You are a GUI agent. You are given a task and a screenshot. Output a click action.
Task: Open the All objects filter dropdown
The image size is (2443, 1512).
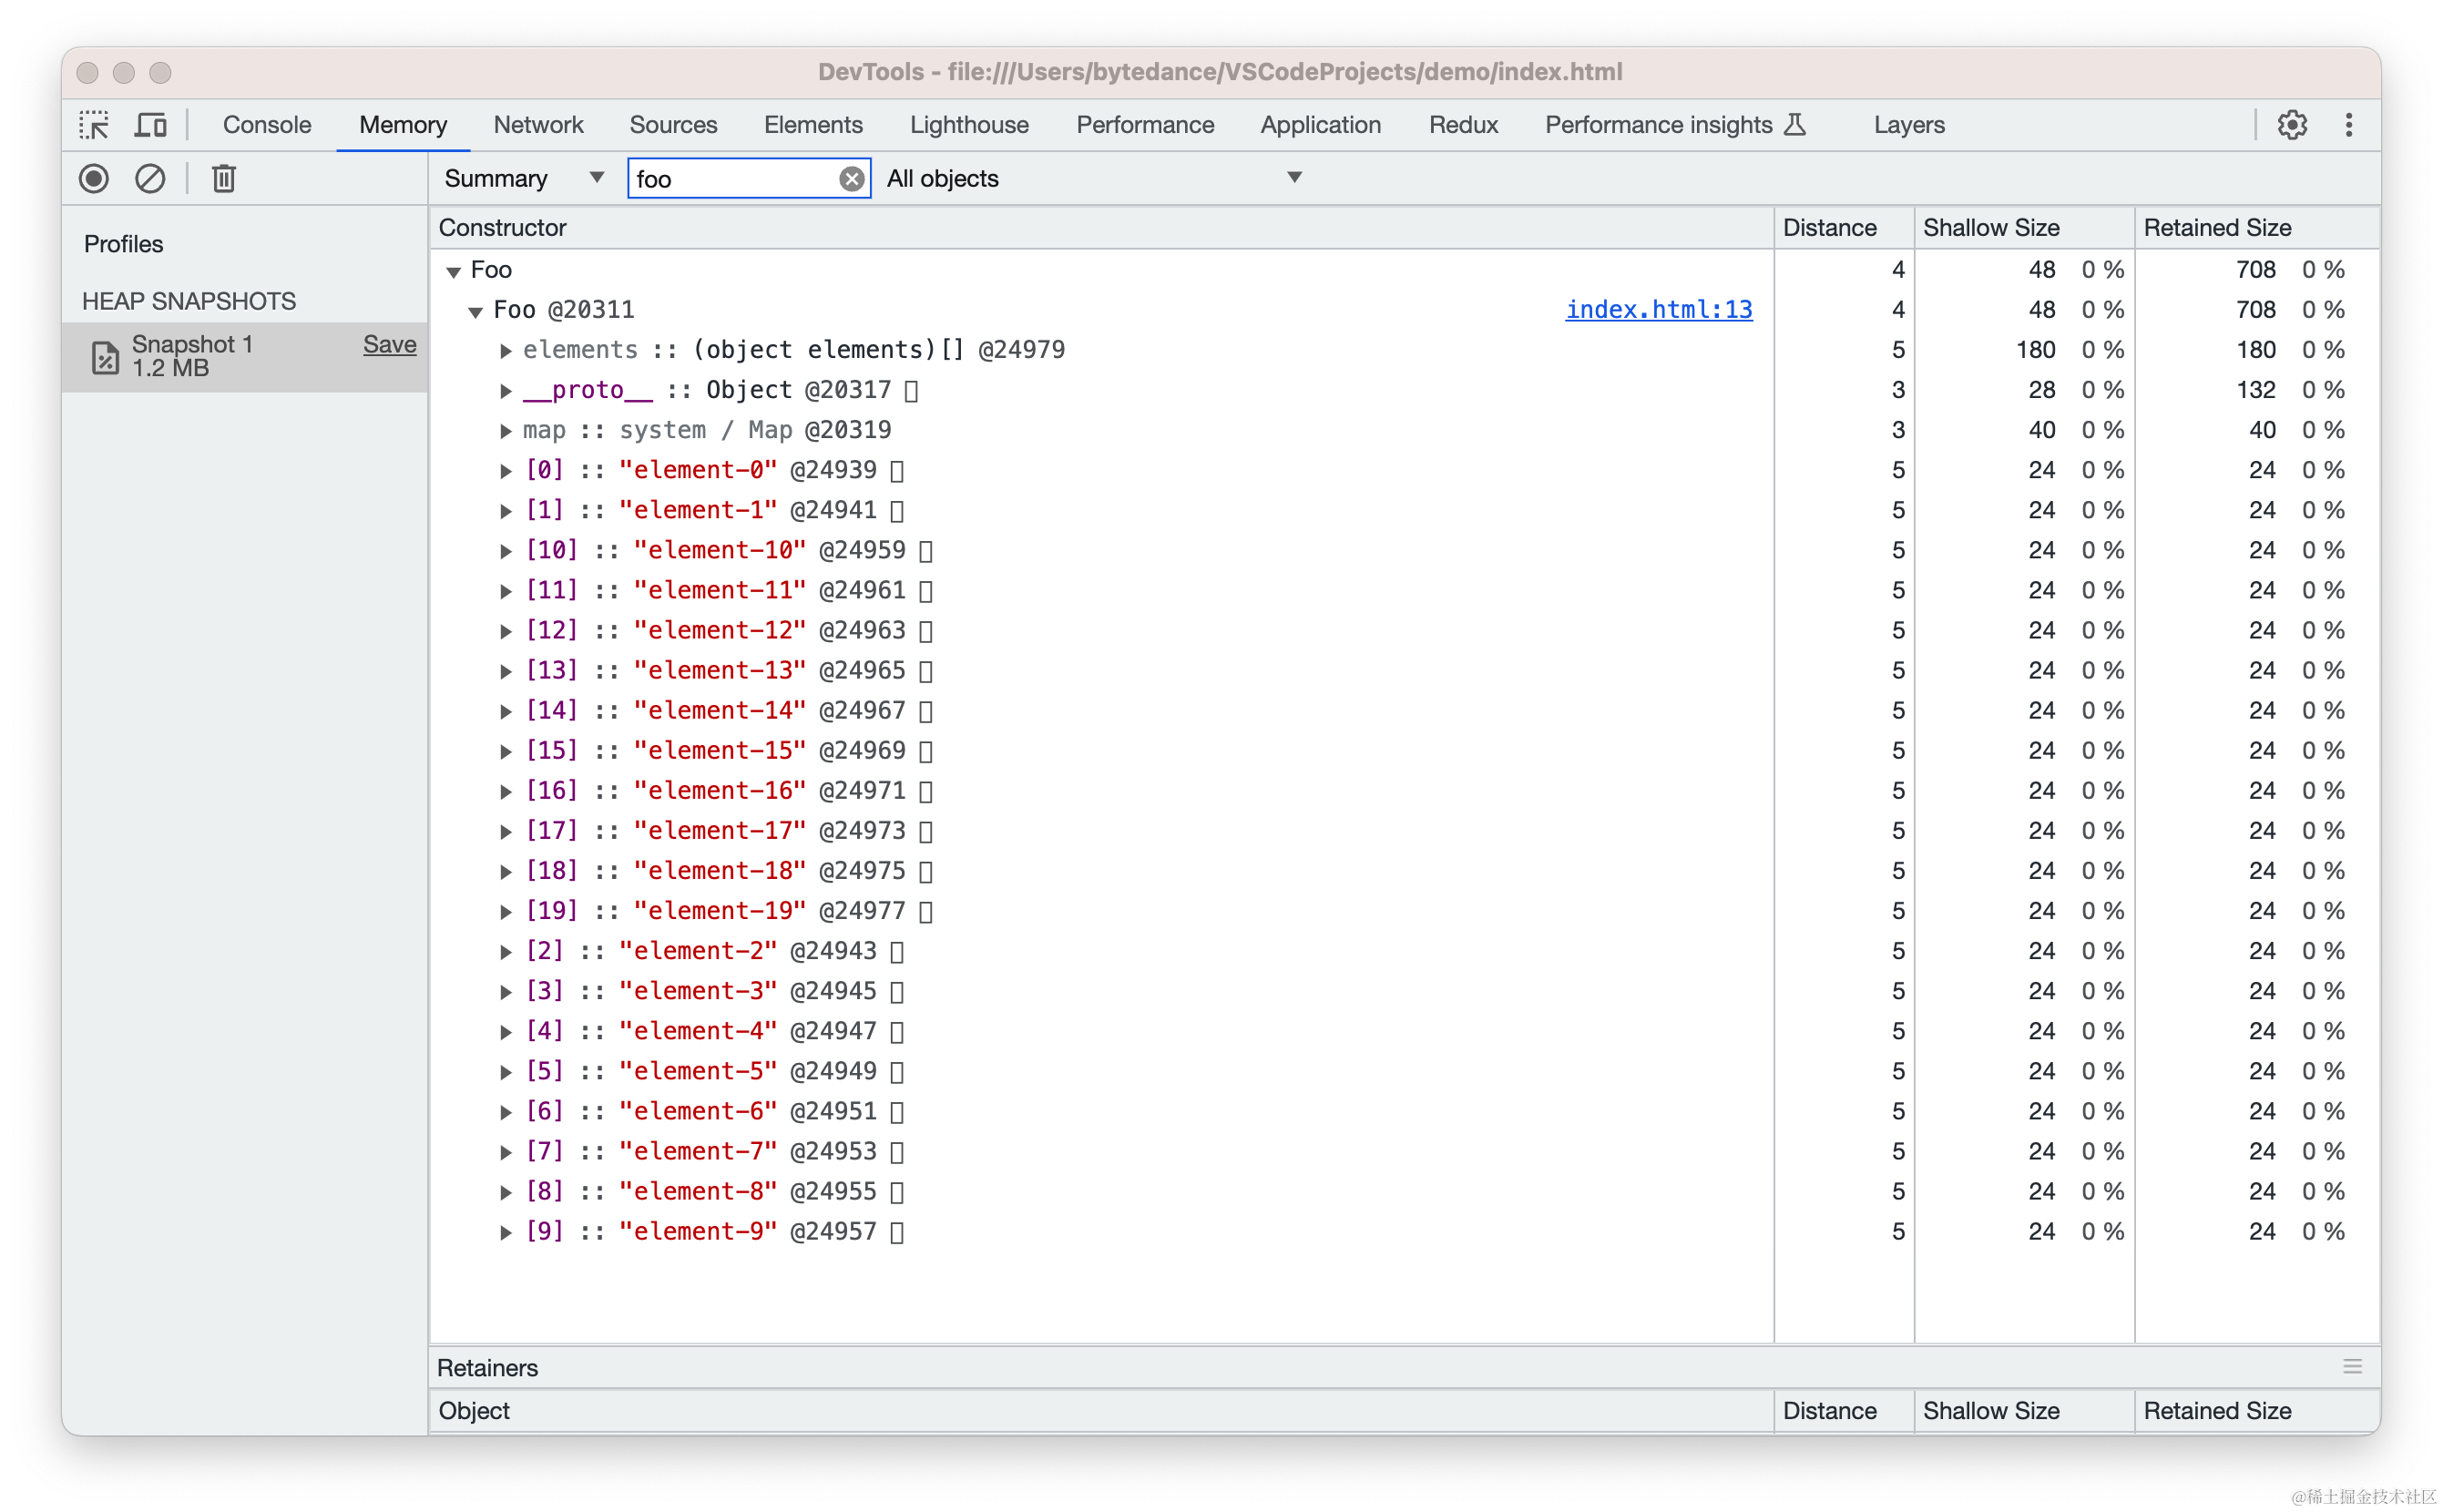[x=1094, y=179]
